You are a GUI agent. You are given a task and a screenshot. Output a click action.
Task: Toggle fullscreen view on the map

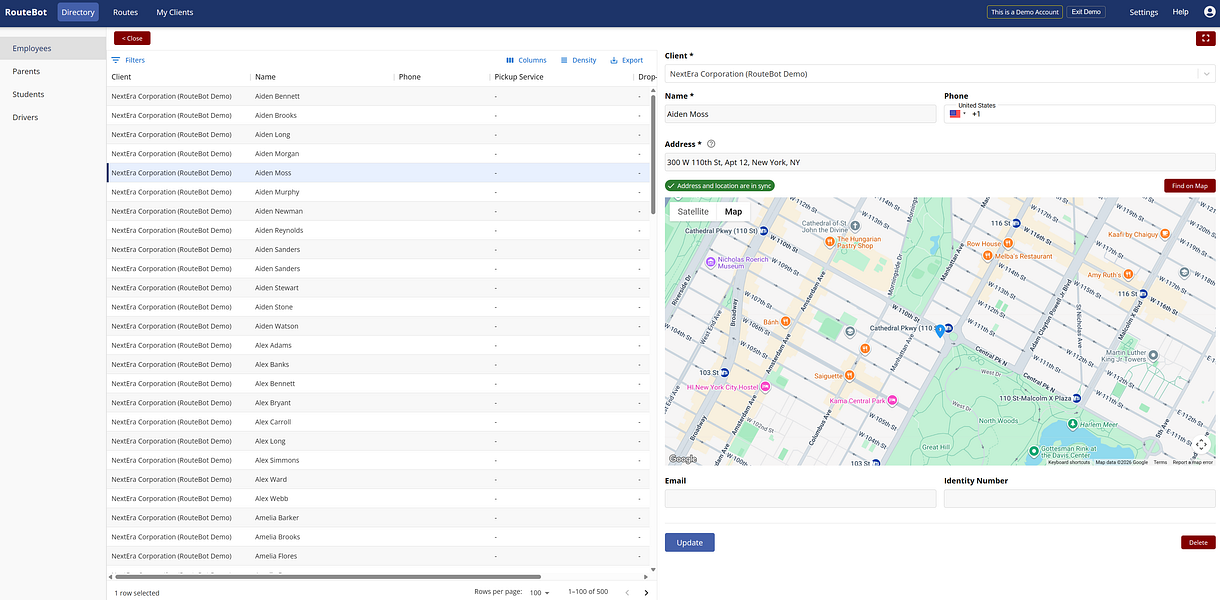(1201, 445)
